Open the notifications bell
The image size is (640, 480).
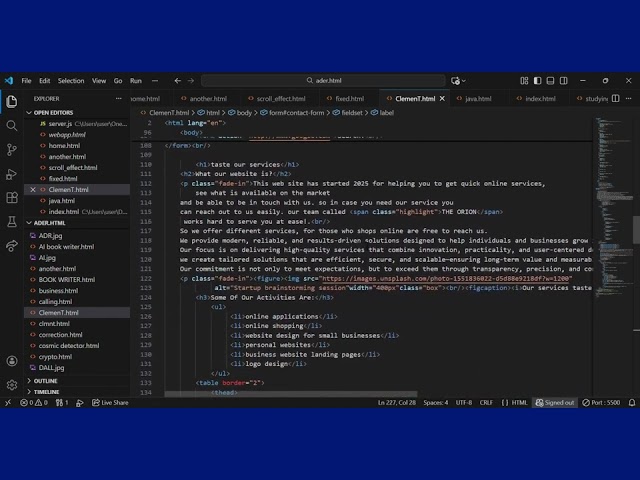point(631,402)
